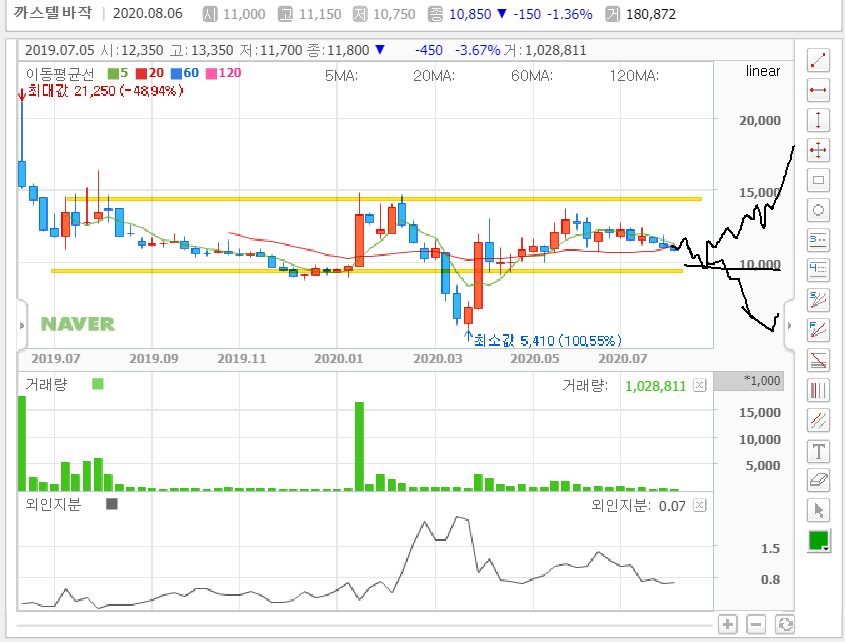Toggle the 거래량 volume series legend
The width and height of the screenshot is (845, 642).
point(98,384)
